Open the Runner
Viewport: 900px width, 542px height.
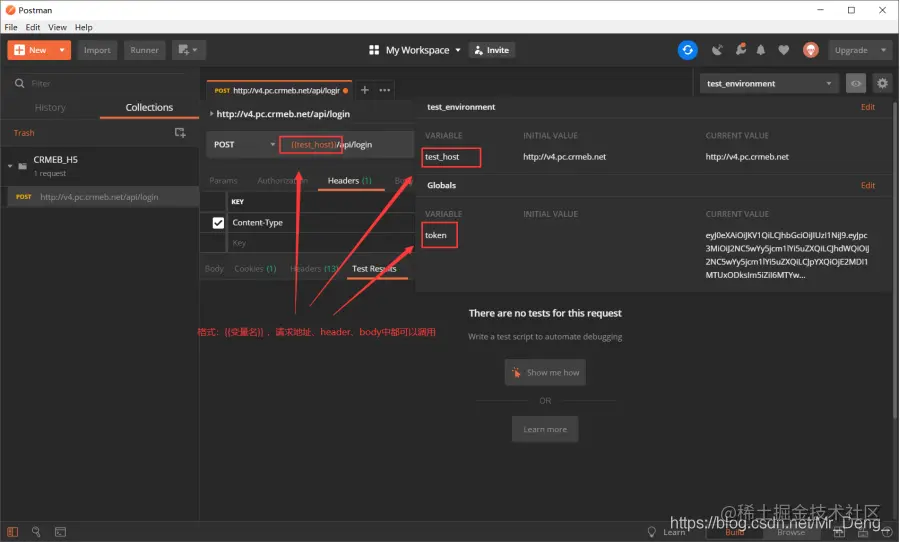(x=144, y=50)
